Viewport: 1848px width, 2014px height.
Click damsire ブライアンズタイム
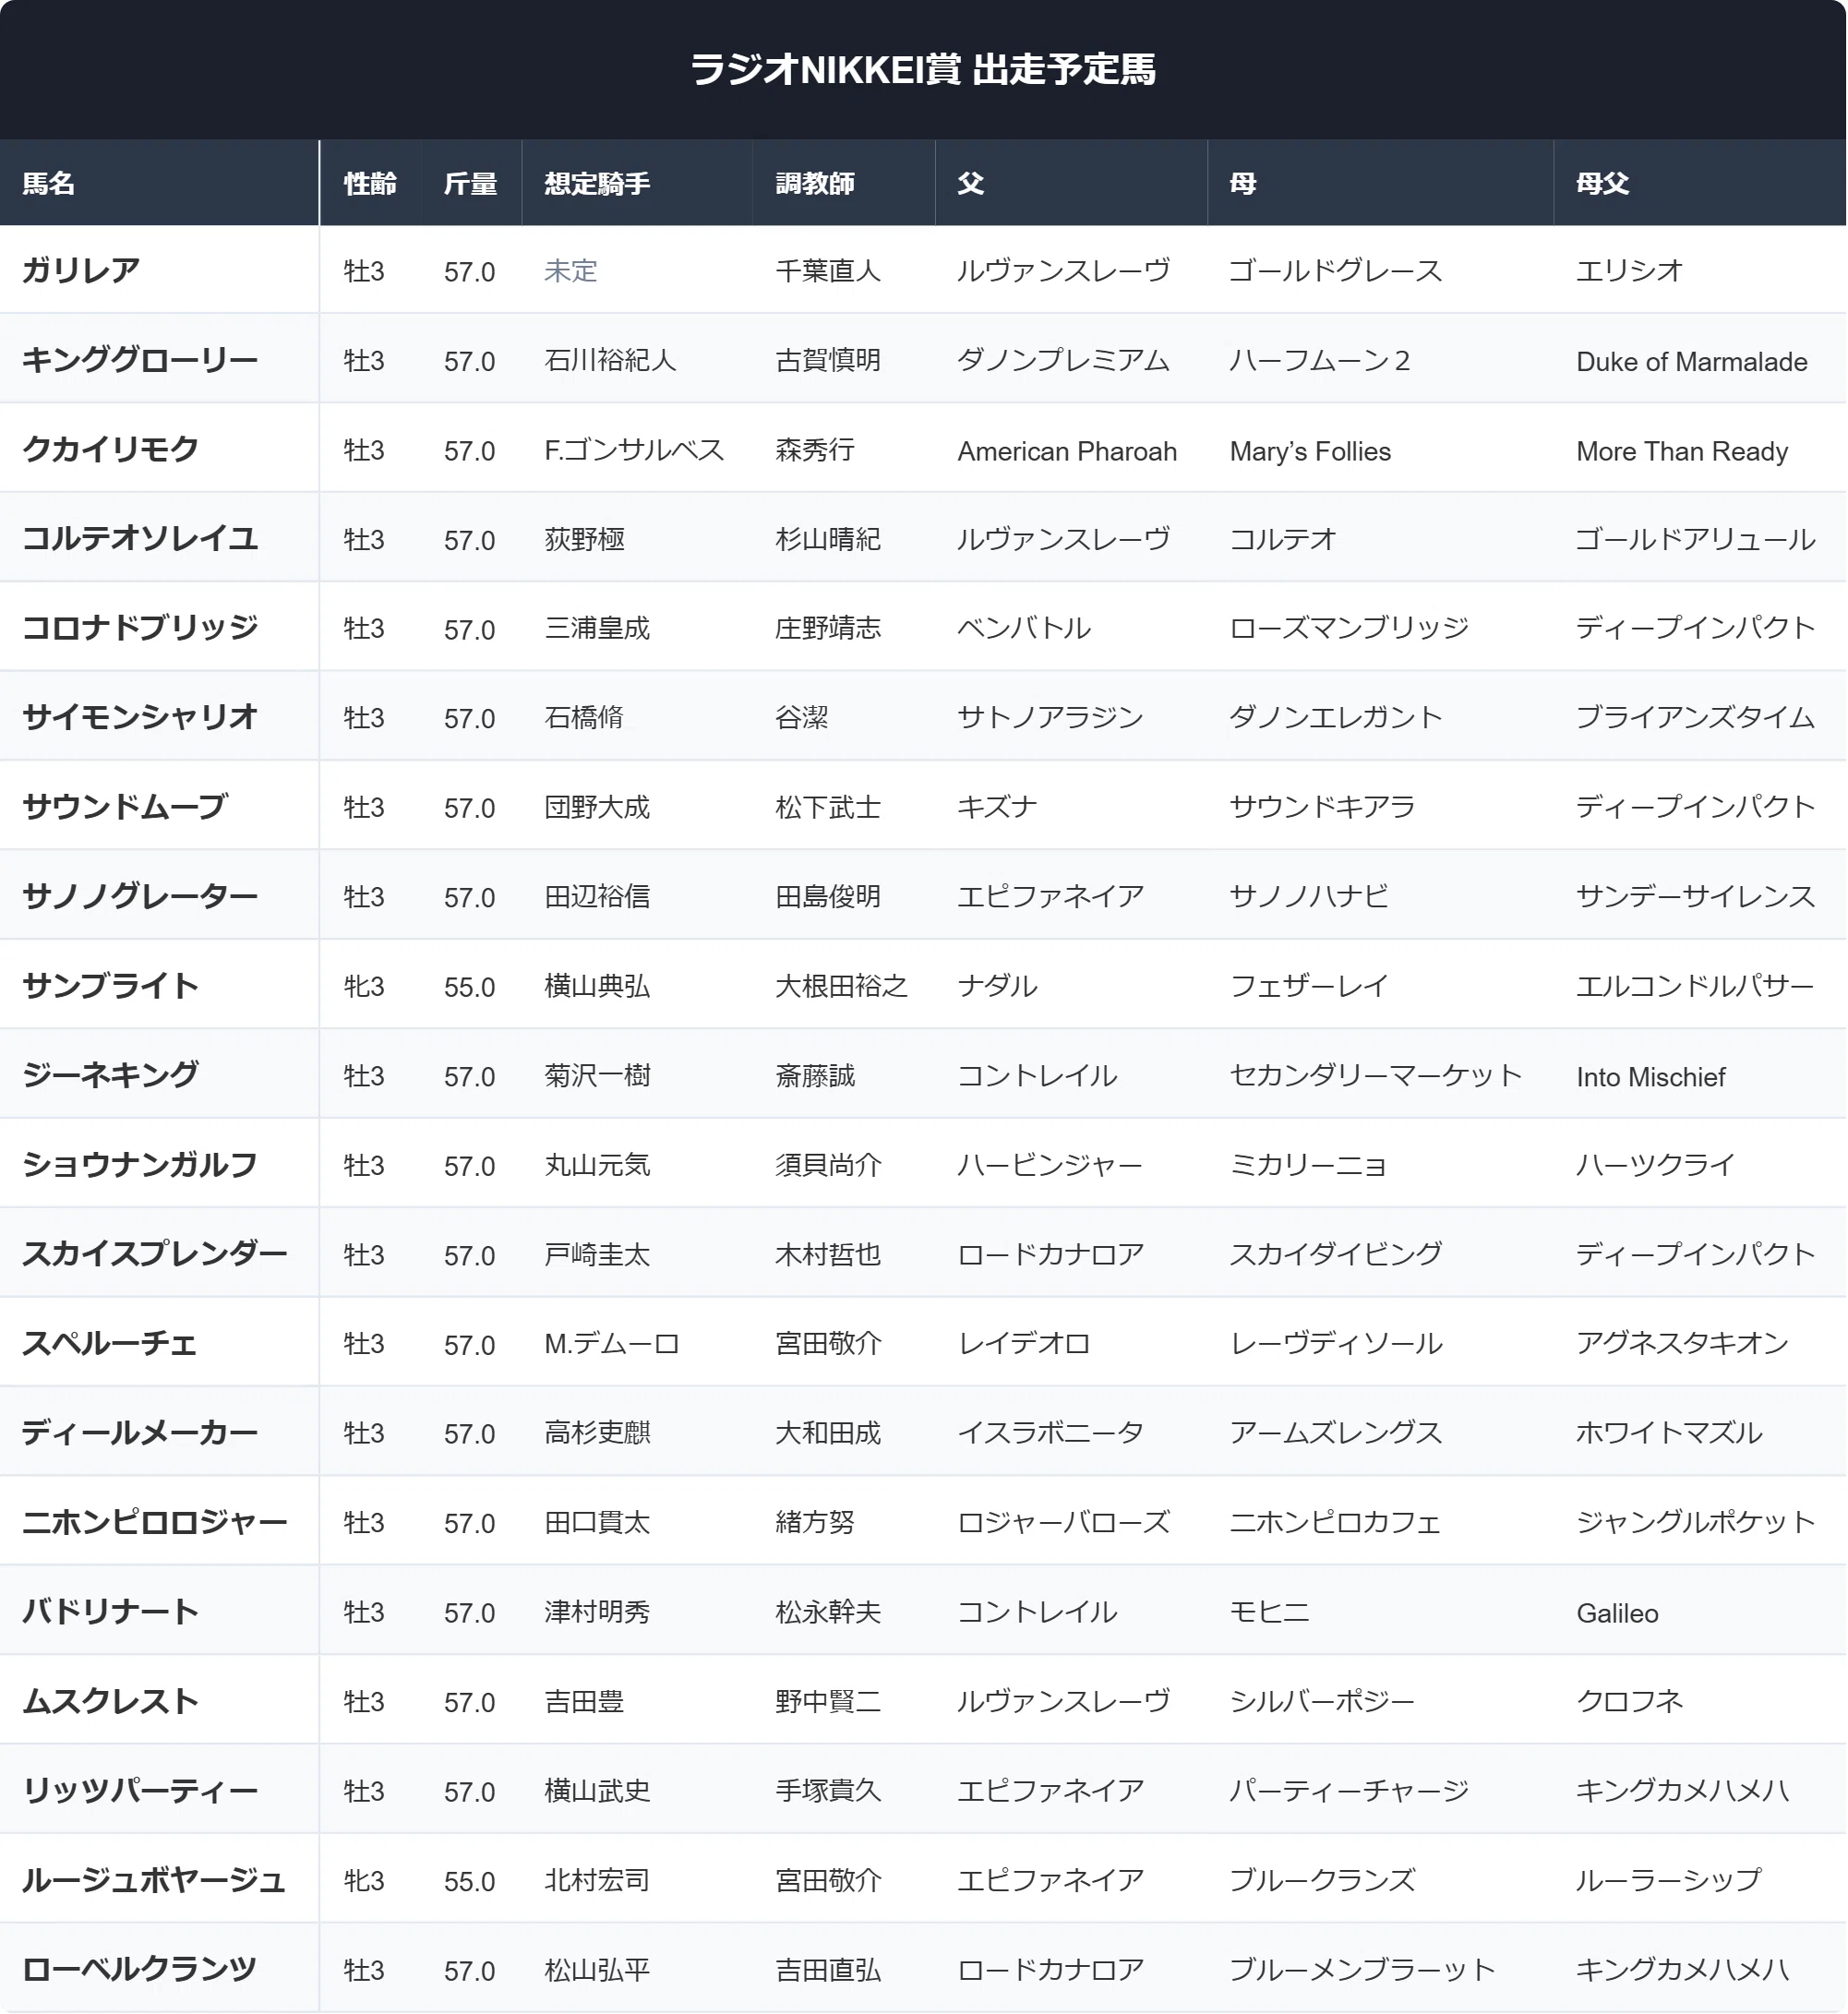point(1695,717)
